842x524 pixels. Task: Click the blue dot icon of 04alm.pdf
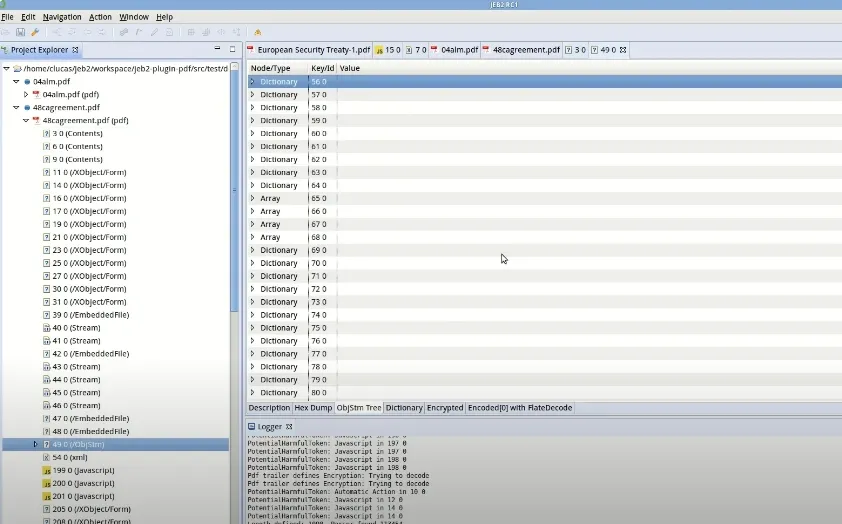coord(27,82)
